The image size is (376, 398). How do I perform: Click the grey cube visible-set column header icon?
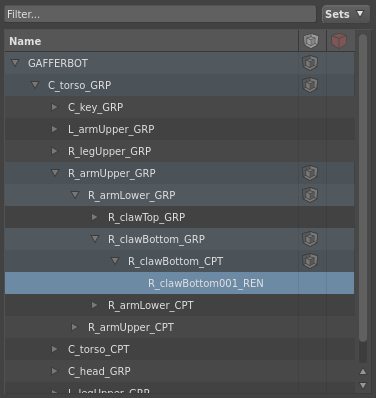point(311,41)
